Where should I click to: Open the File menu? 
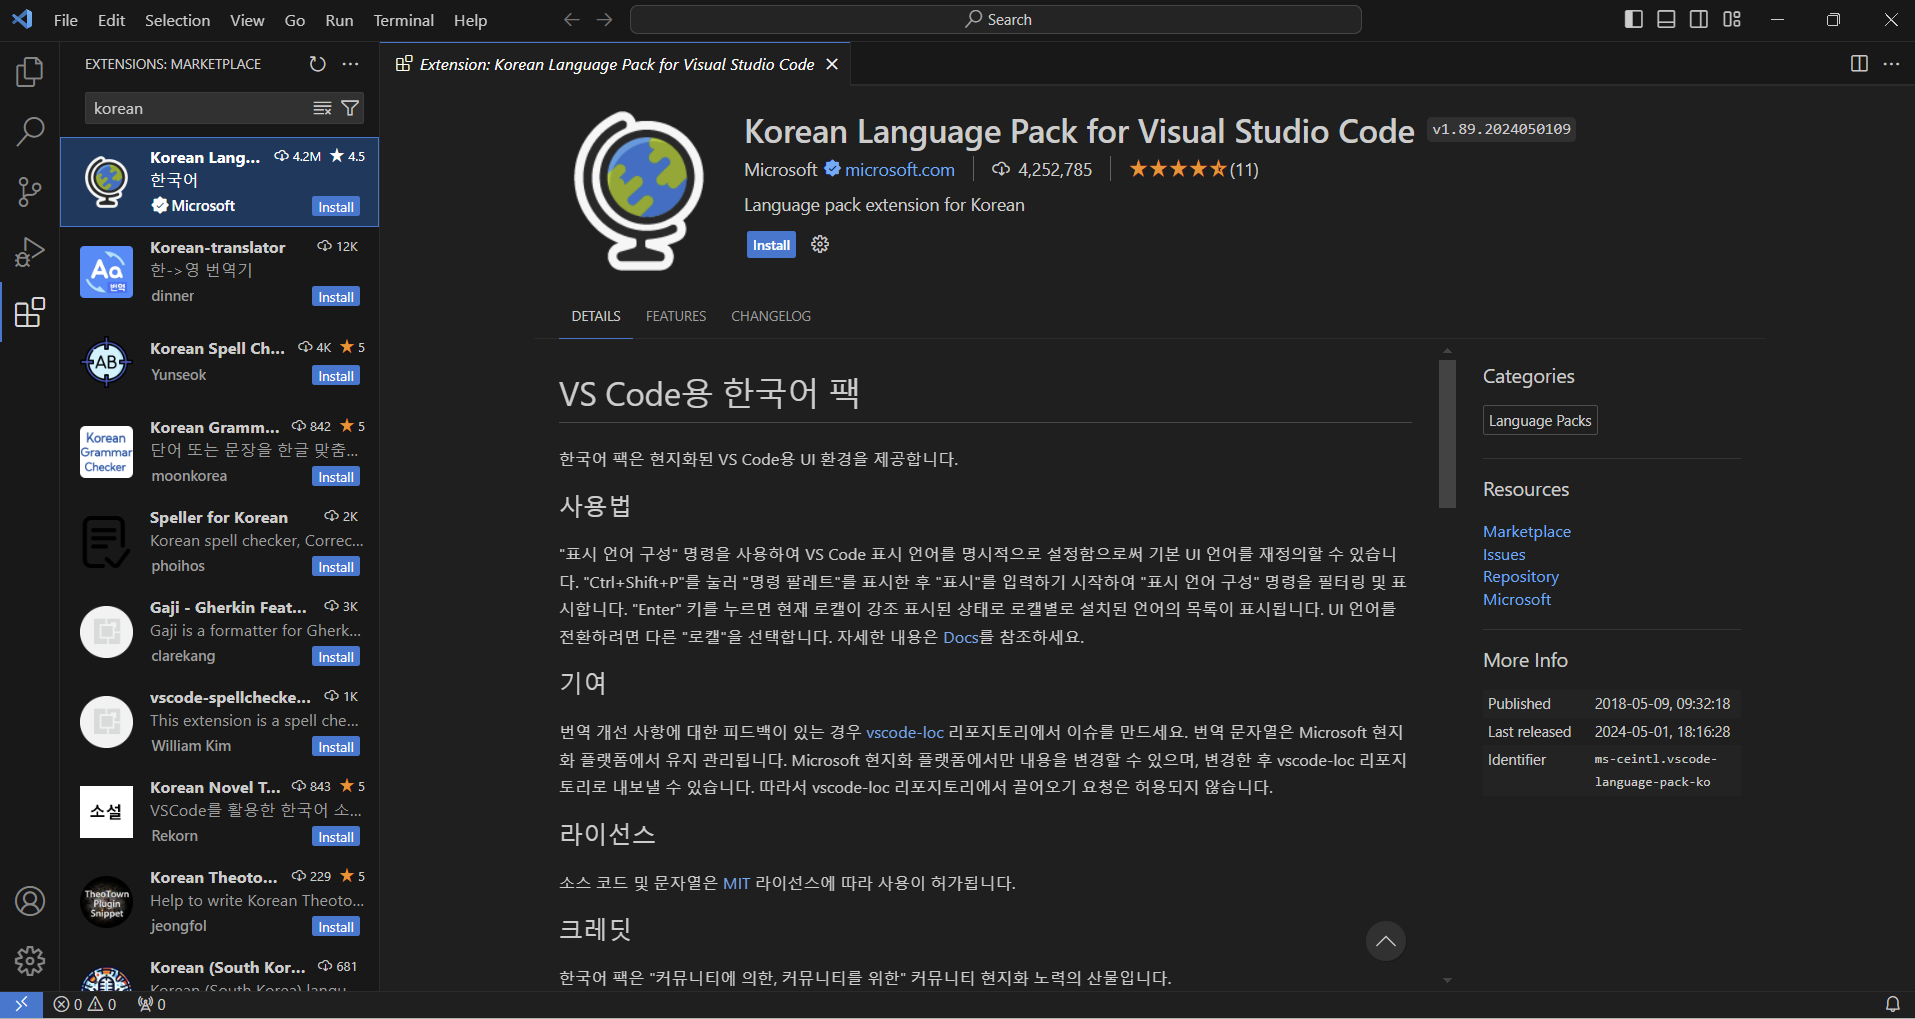[66, 20]
